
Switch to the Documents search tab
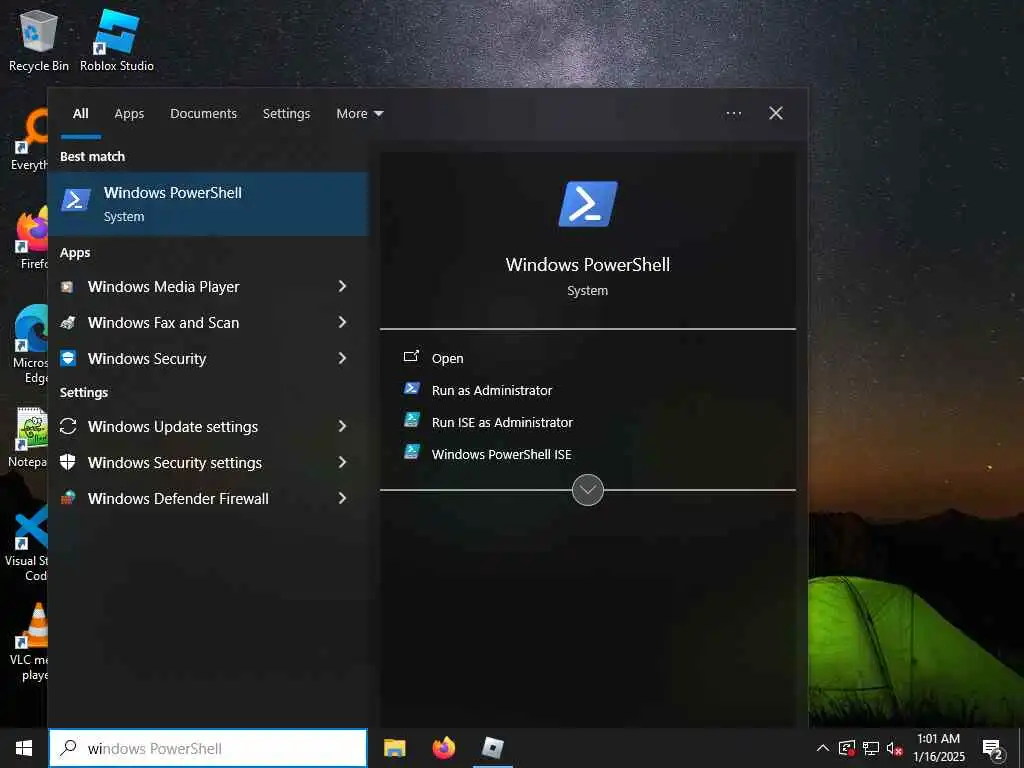pyautogui.click(x=204, y=114)
